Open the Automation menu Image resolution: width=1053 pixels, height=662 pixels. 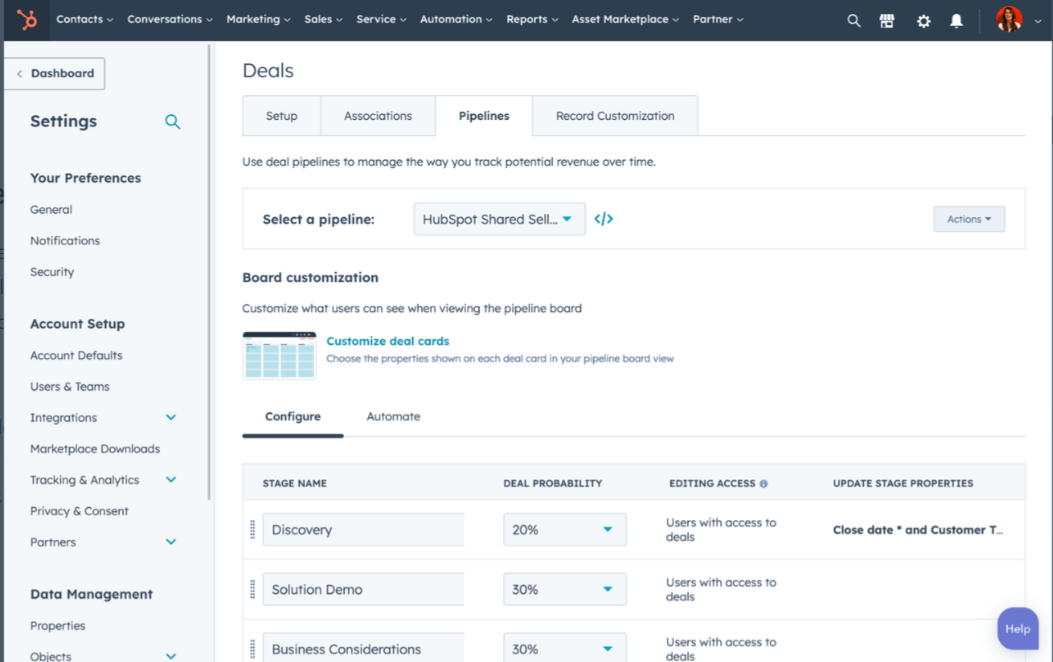456,19
